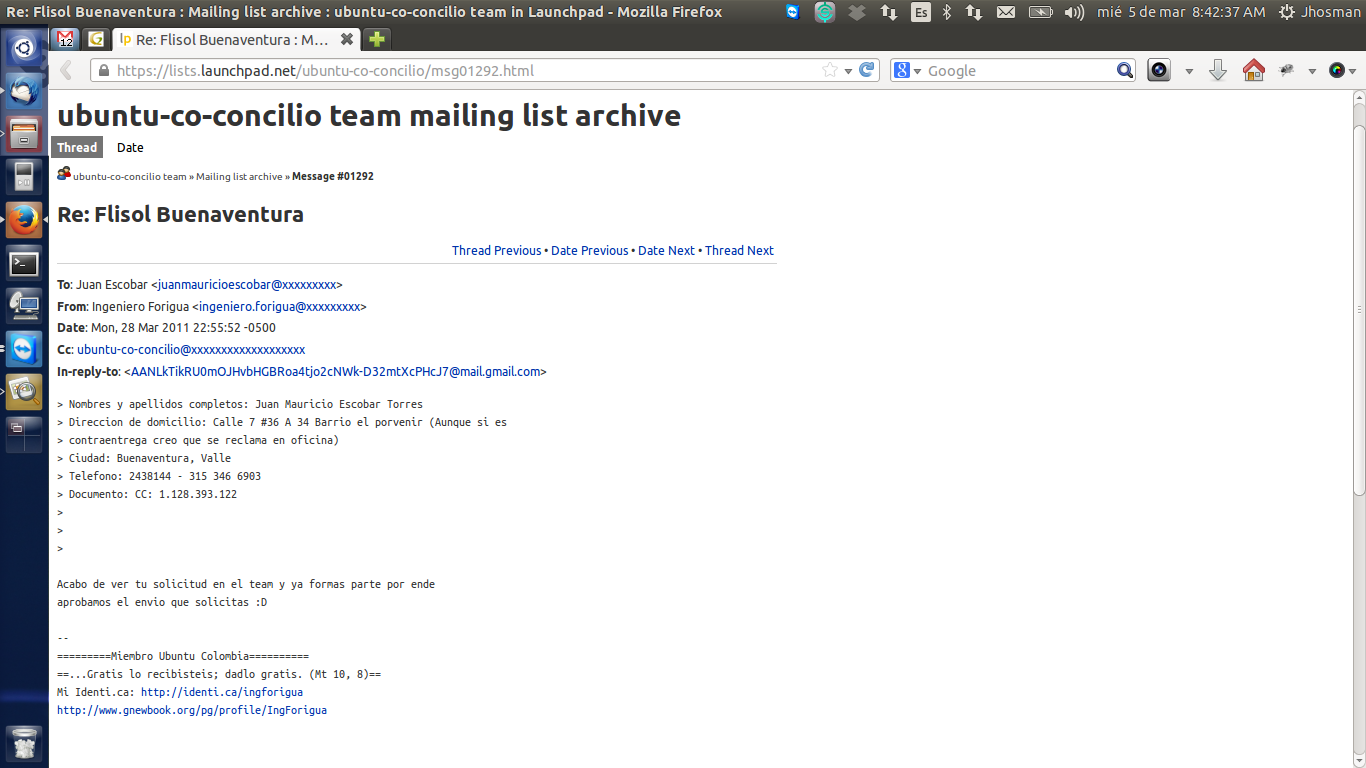Click the teal circular tray indicator
This screenshot has width=1366, height=768.
[x=825, y=12]
